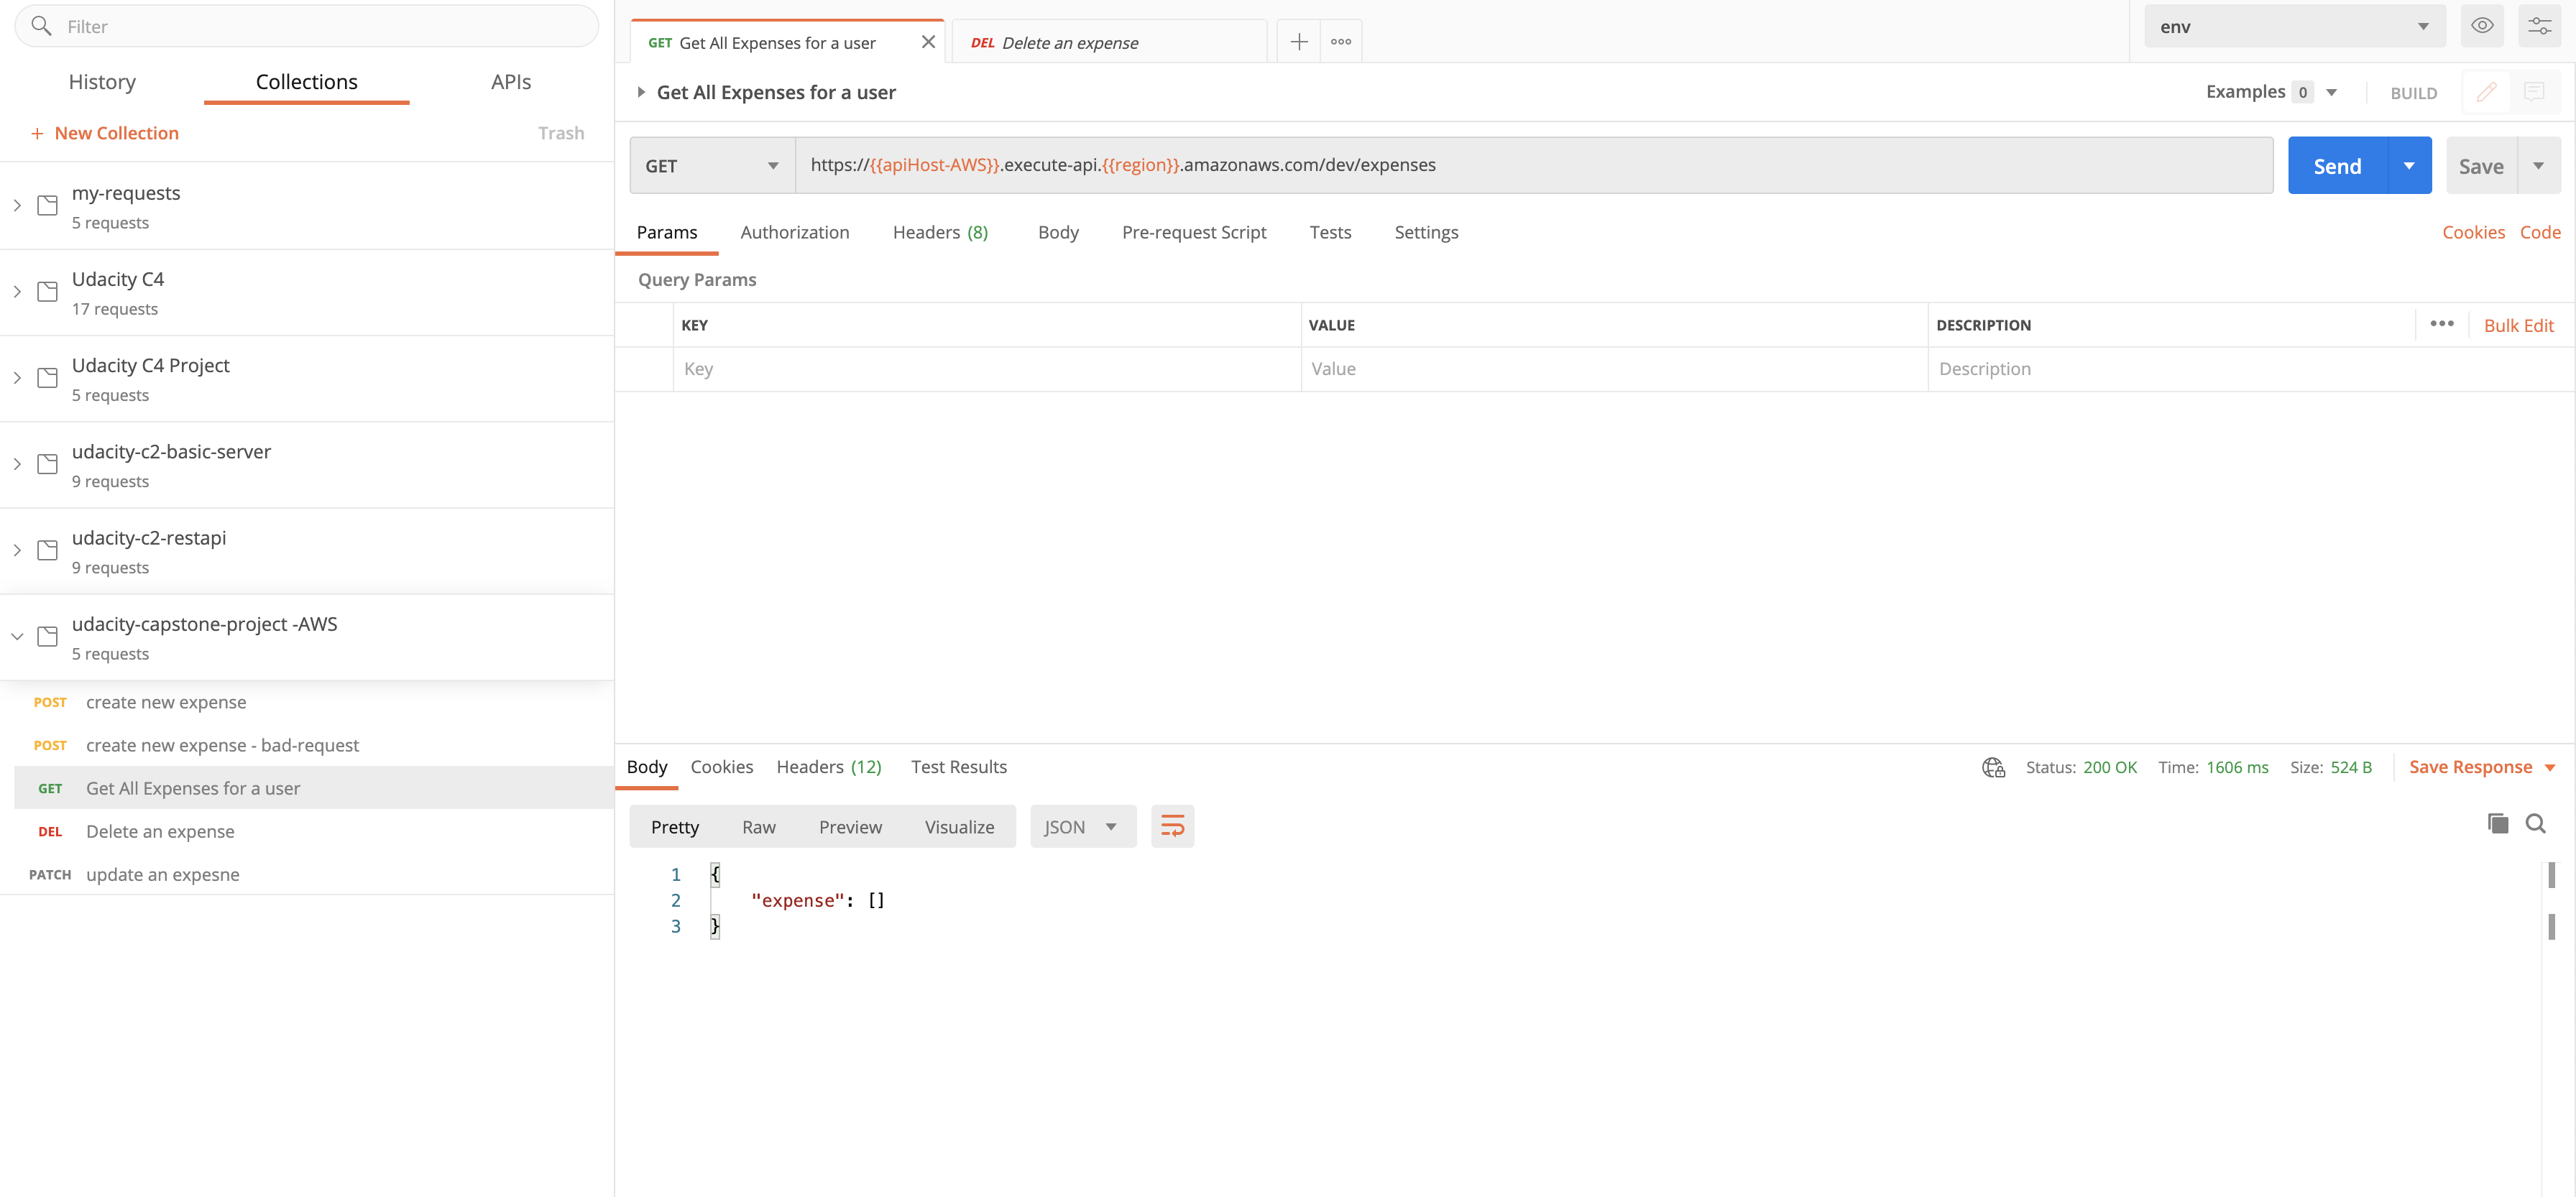
Task: Click the new tab plus icon
Action: click(x=1298, y=42)
